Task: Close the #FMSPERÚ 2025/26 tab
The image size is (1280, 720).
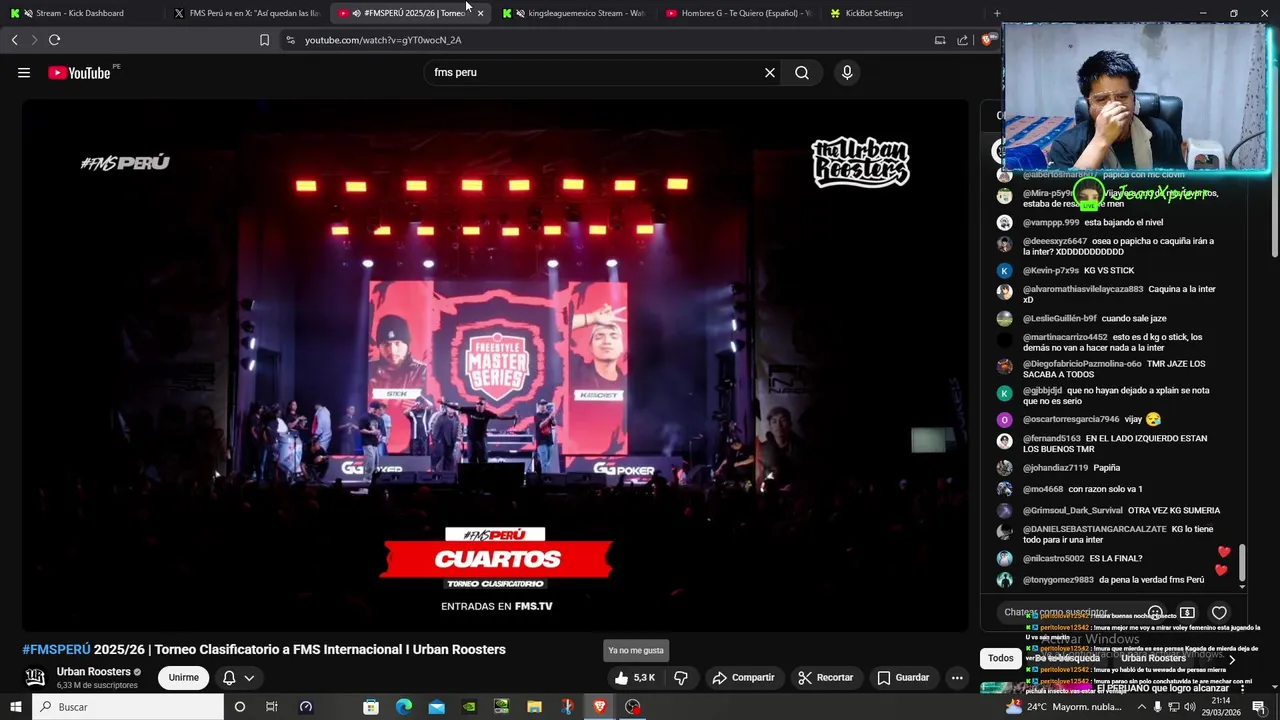Action: pos(480,13)
